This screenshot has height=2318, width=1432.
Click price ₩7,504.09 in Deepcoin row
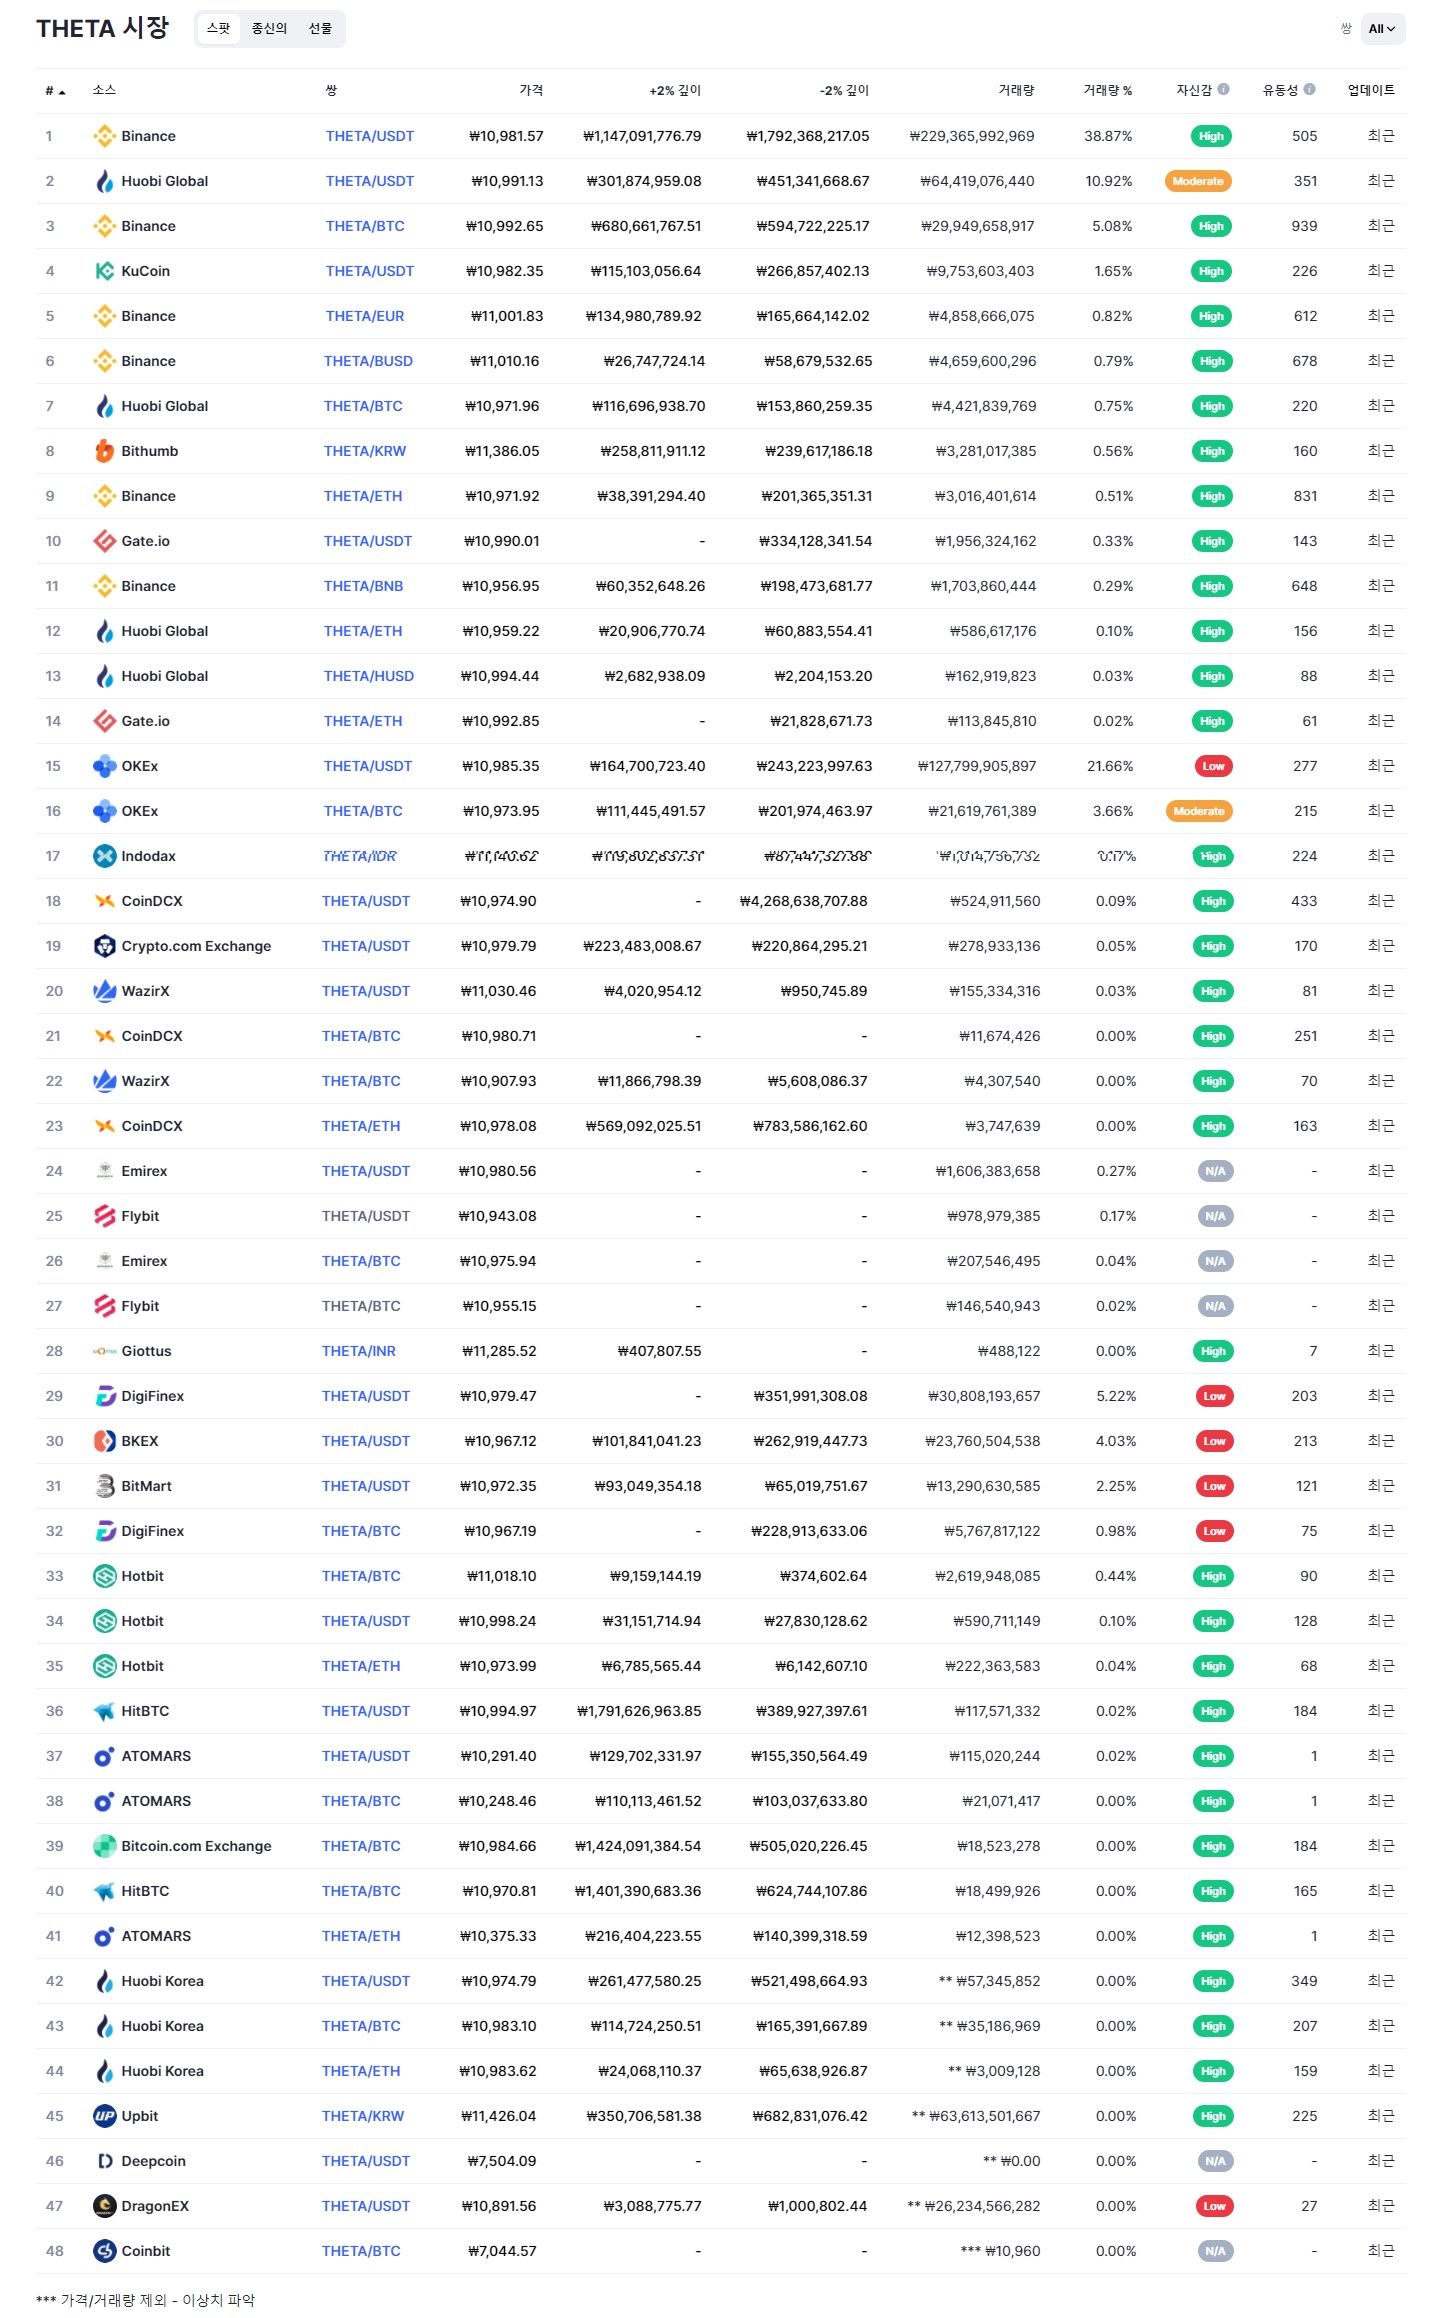tap(502, 2161)
